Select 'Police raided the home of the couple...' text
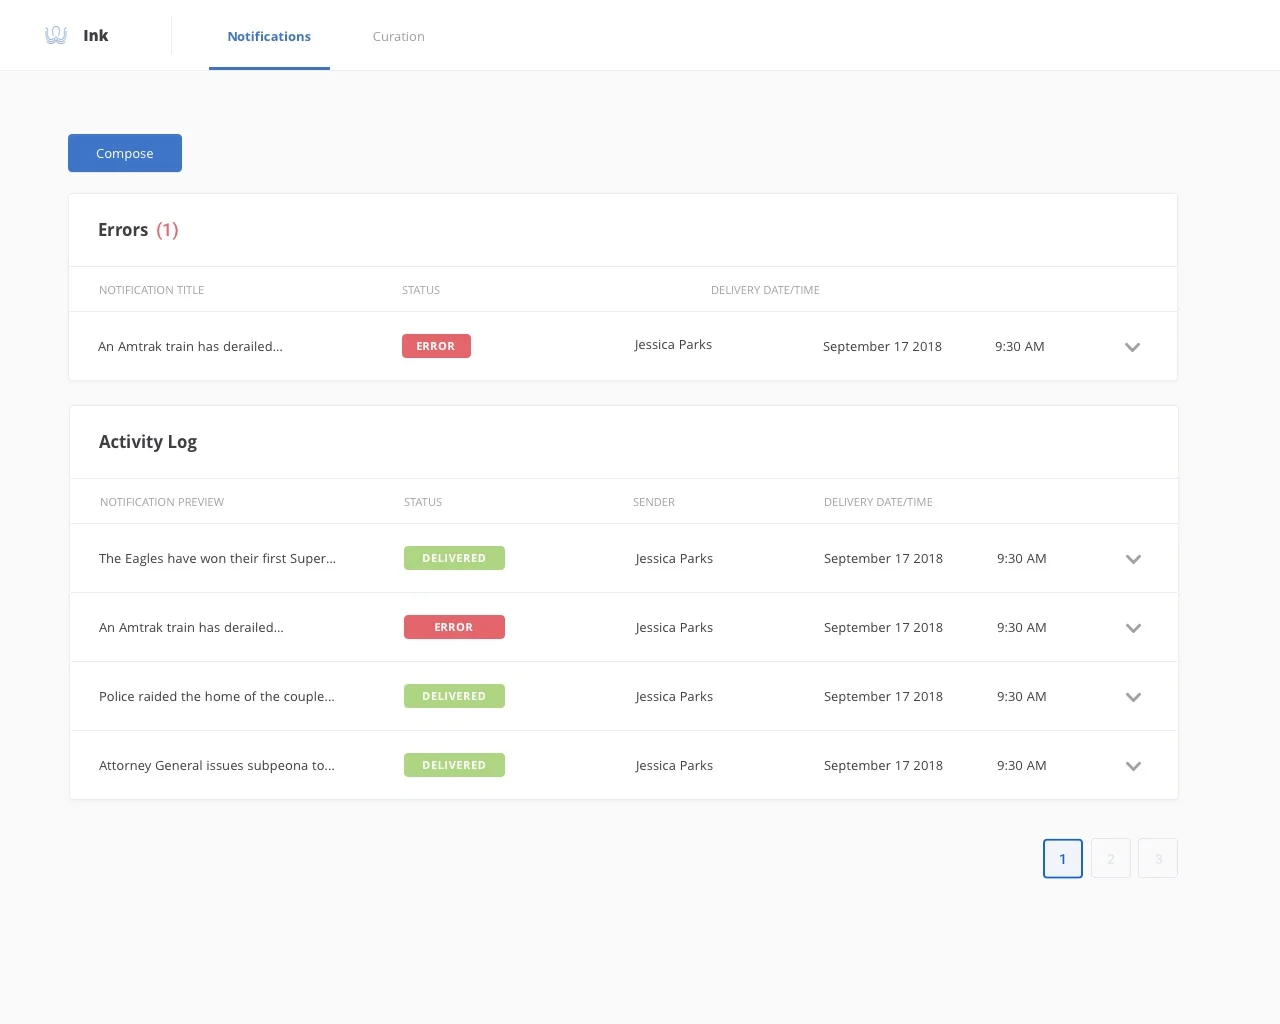 (217, 696)
